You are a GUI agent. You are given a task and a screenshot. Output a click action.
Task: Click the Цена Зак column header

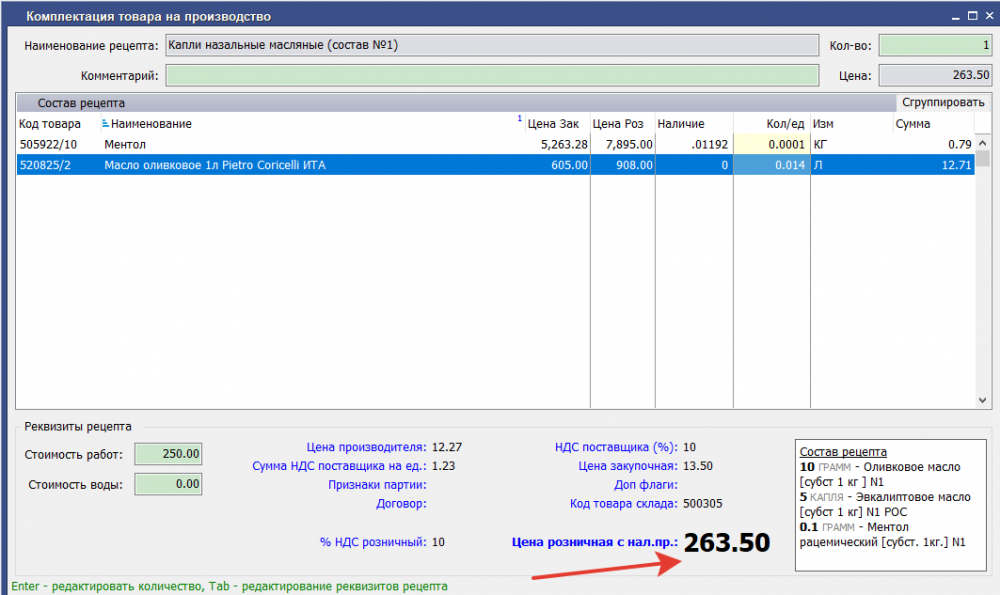553,124
